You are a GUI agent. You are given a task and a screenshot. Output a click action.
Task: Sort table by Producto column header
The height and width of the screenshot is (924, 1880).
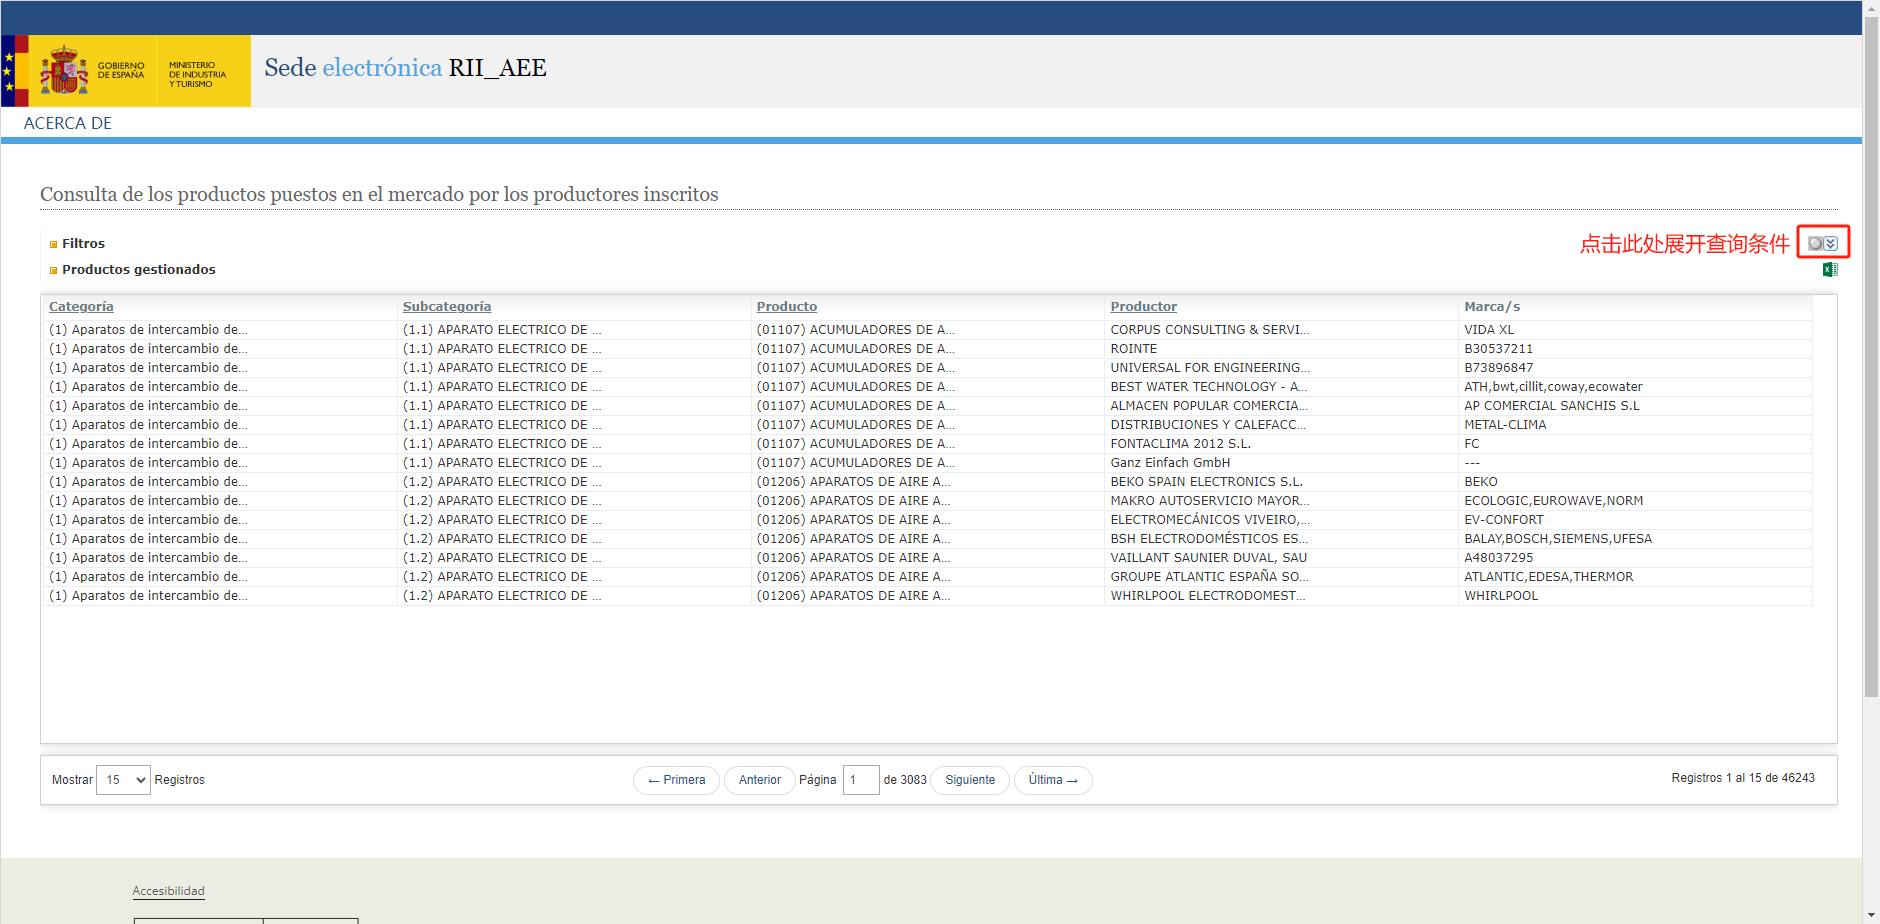click(x=787, y=307)
